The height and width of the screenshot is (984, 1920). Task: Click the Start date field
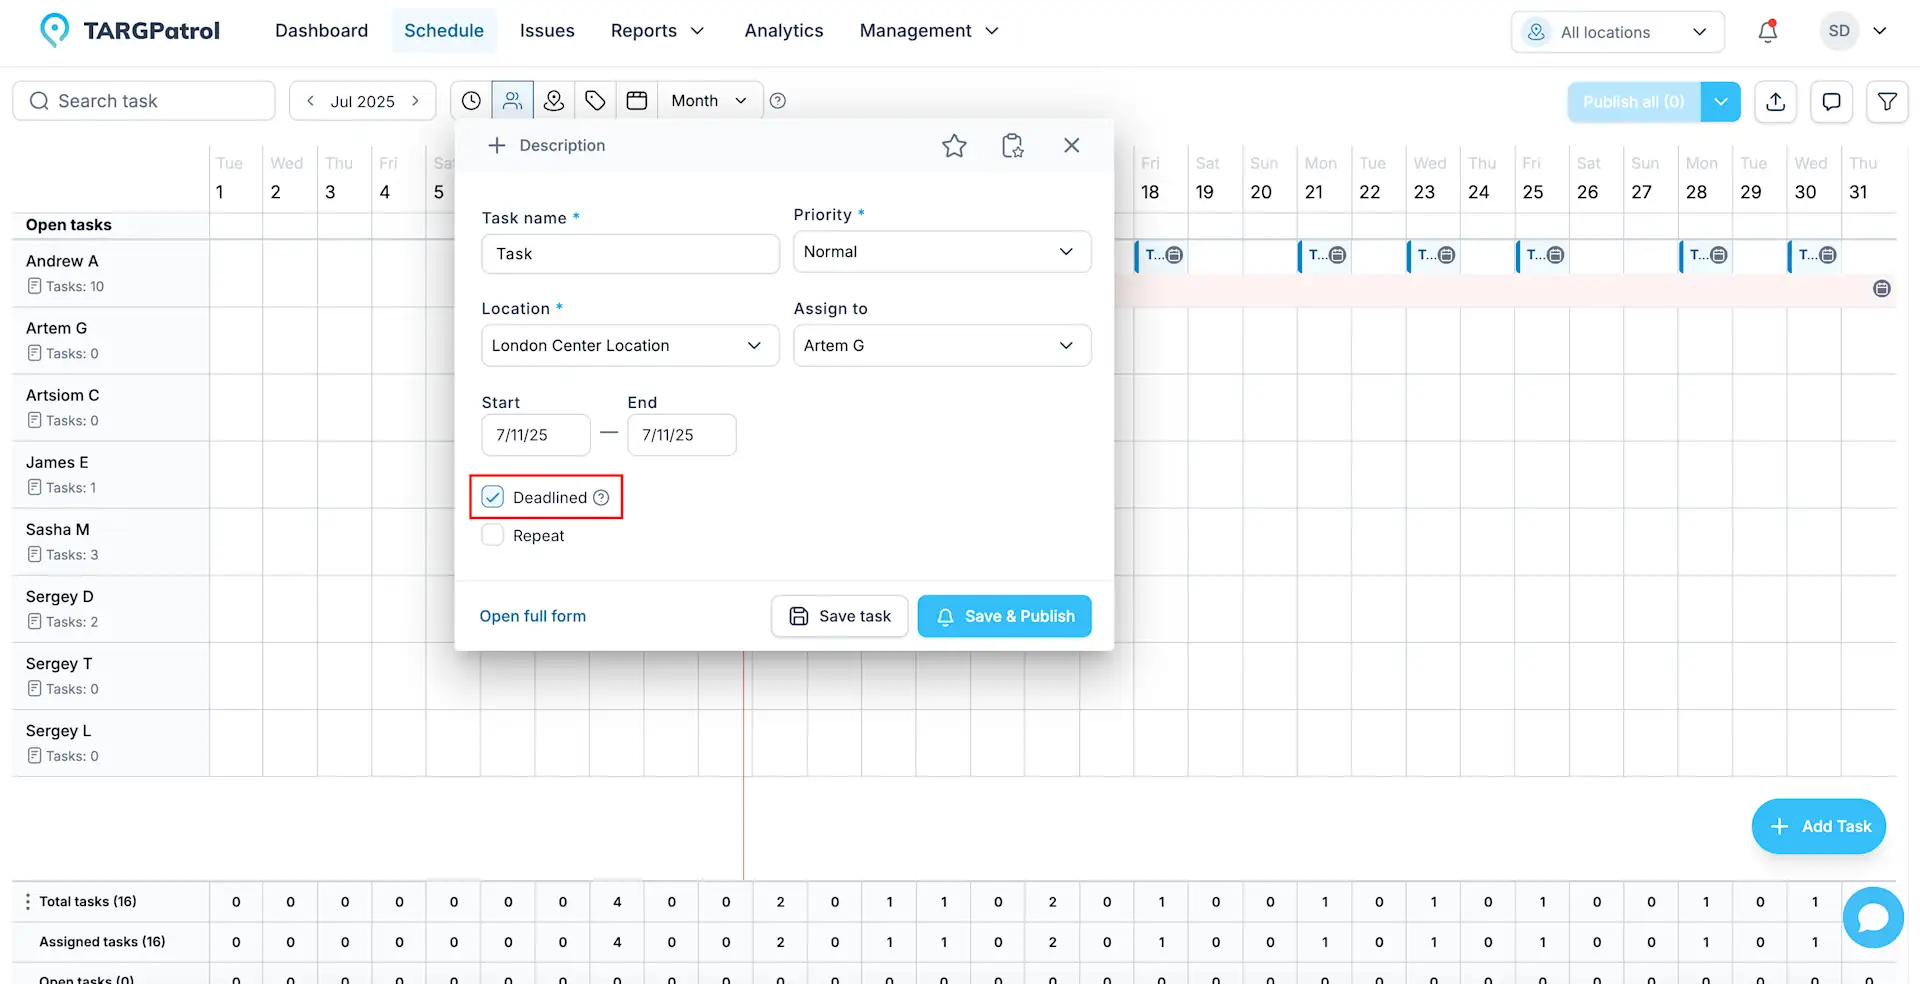(x=536, y=435)
